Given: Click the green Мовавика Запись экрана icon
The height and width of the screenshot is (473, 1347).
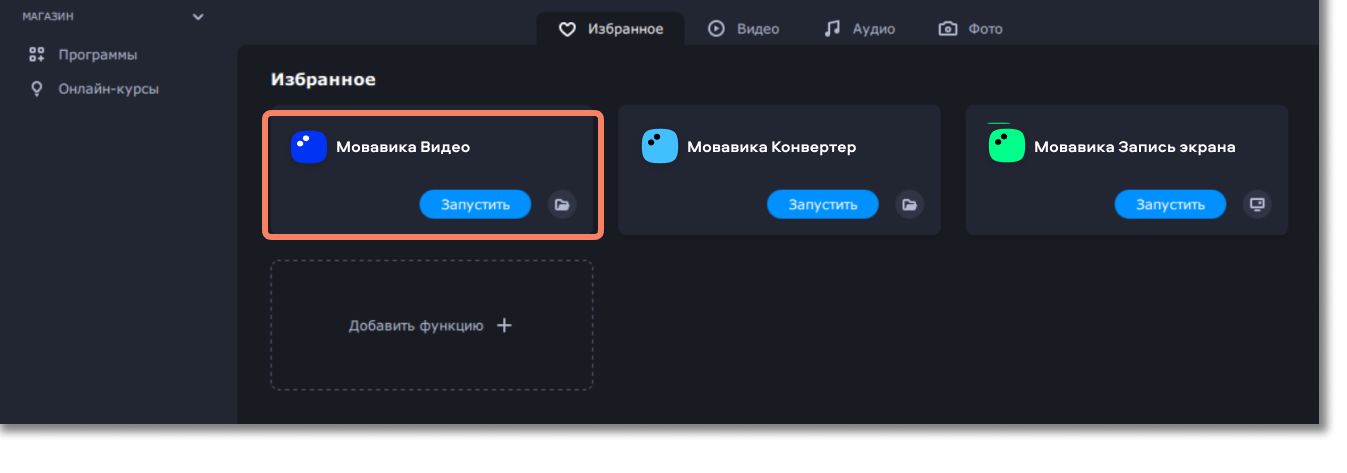Looking at the screenshot, I should [1006, 146].
